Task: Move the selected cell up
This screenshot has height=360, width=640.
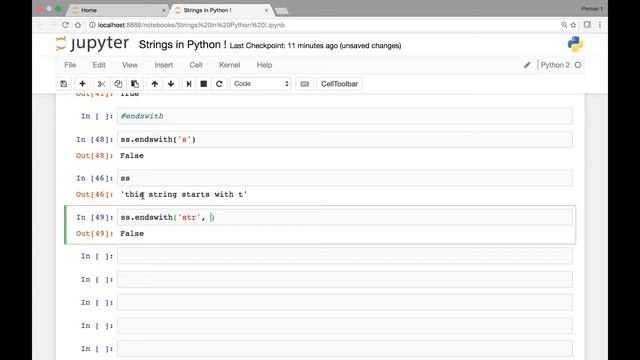Action: coord(155,84)
